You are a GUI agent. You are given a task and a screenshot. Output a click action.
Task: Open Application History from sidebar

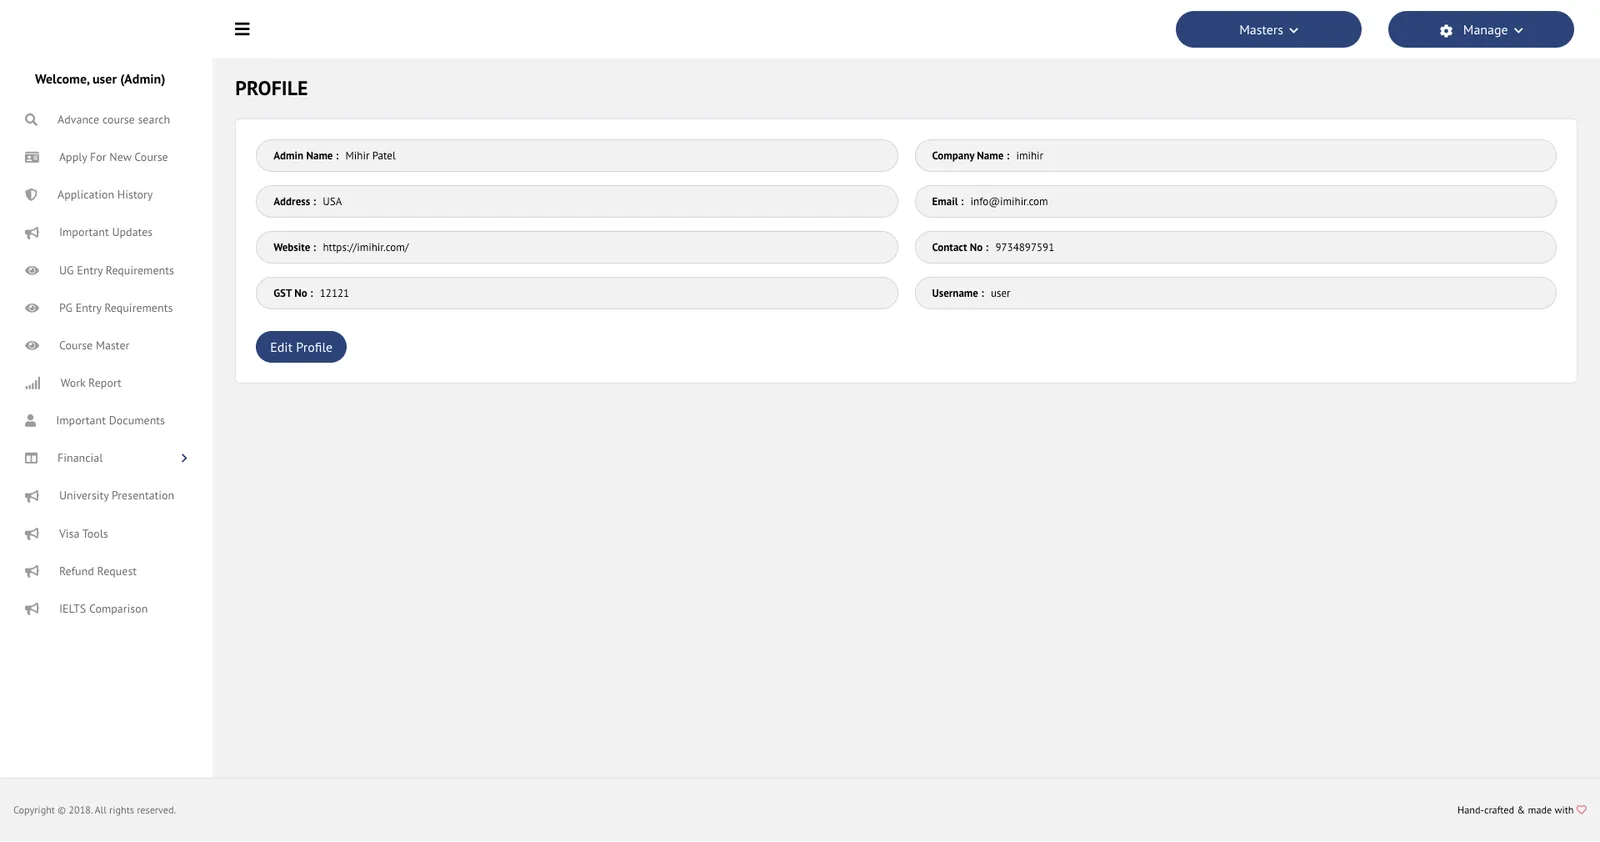(105, 195)
